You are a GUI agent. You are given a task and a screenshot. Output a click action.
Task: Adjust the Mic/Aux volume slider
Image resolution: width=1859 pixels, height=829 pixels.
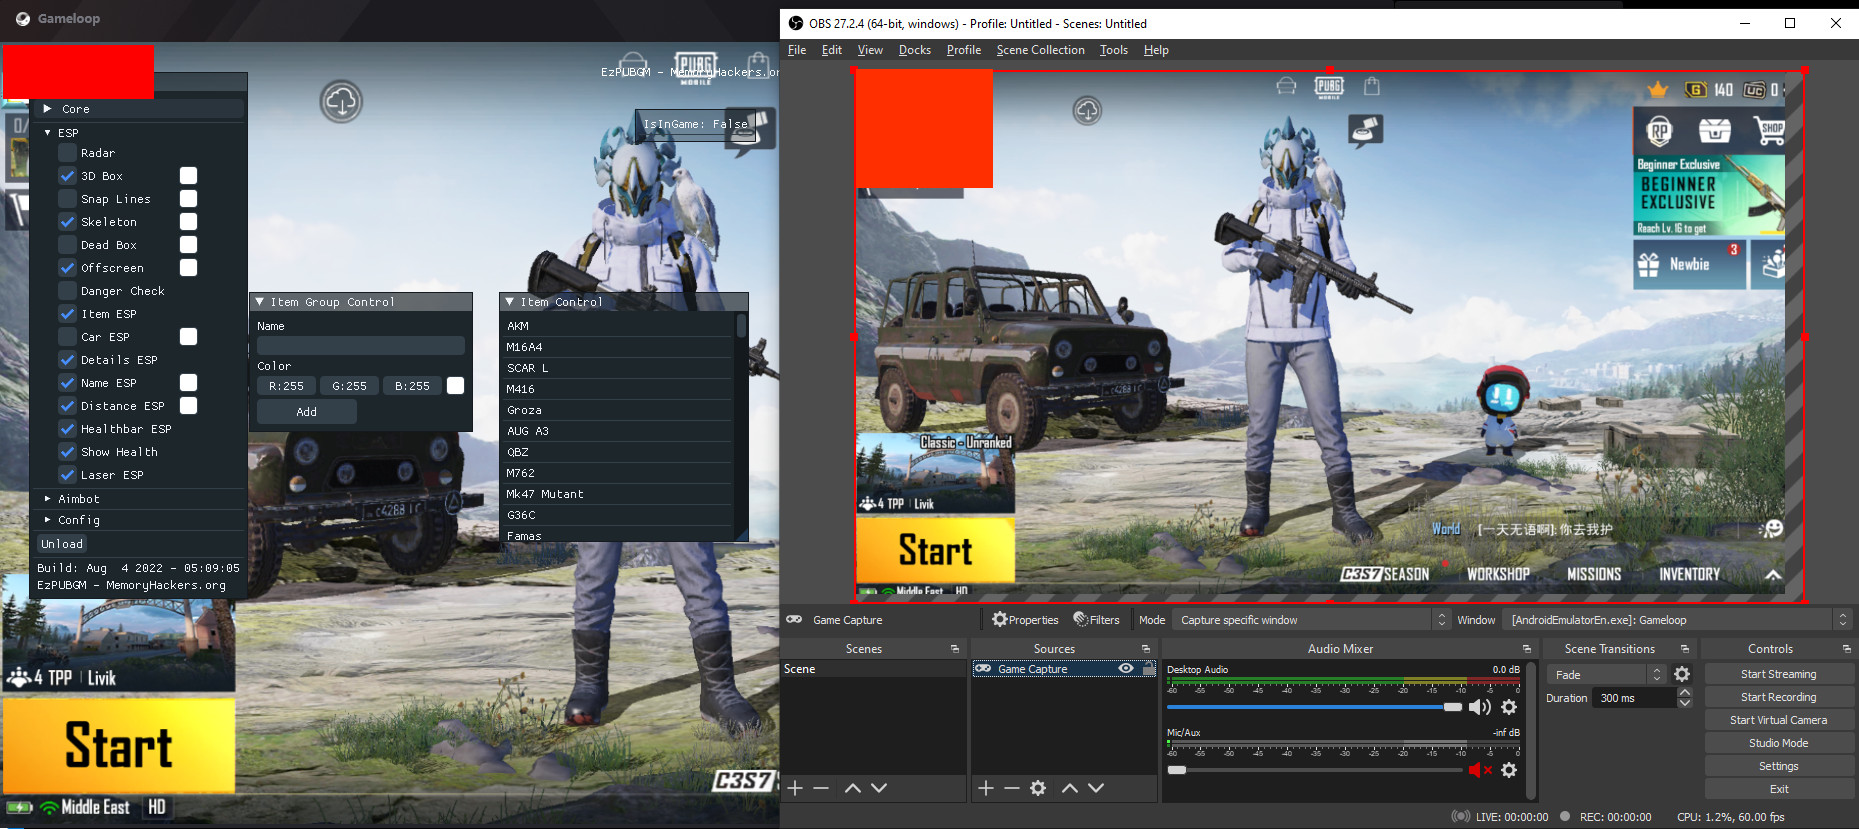click(x=1315, y=770)
